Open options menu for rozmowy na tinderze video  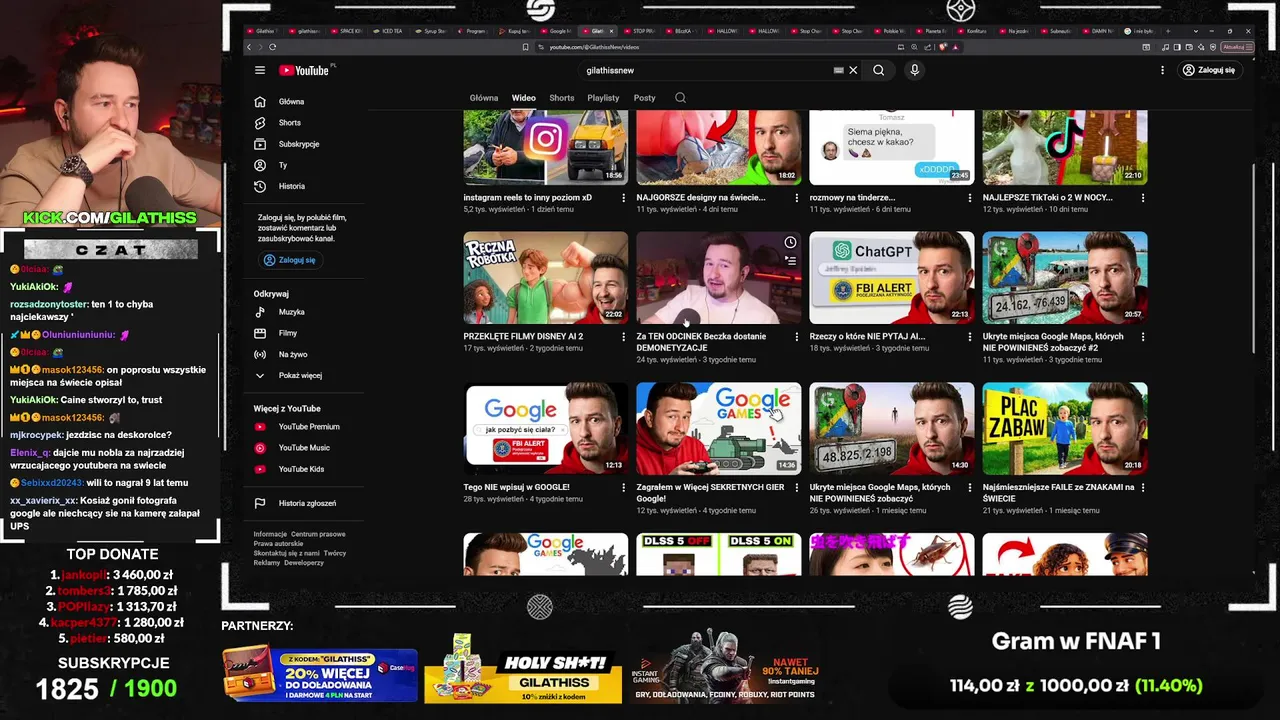tap(969, 198)
